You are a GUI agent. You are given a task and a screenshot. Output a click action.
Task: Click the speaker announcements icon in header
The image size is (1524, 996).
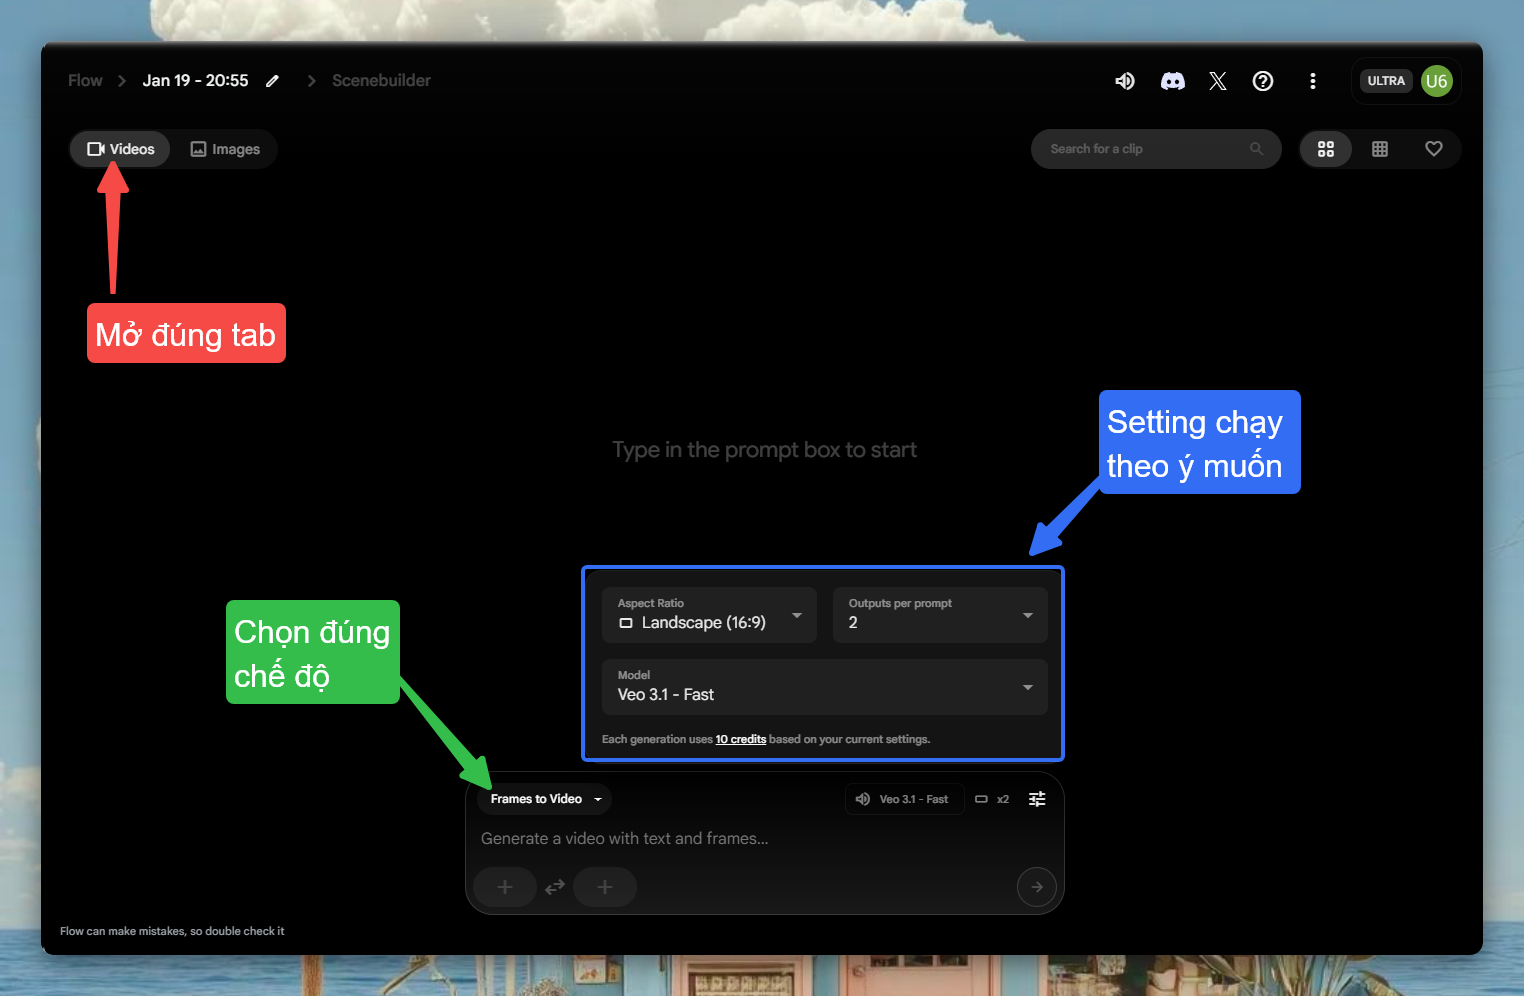[1125, 81]
